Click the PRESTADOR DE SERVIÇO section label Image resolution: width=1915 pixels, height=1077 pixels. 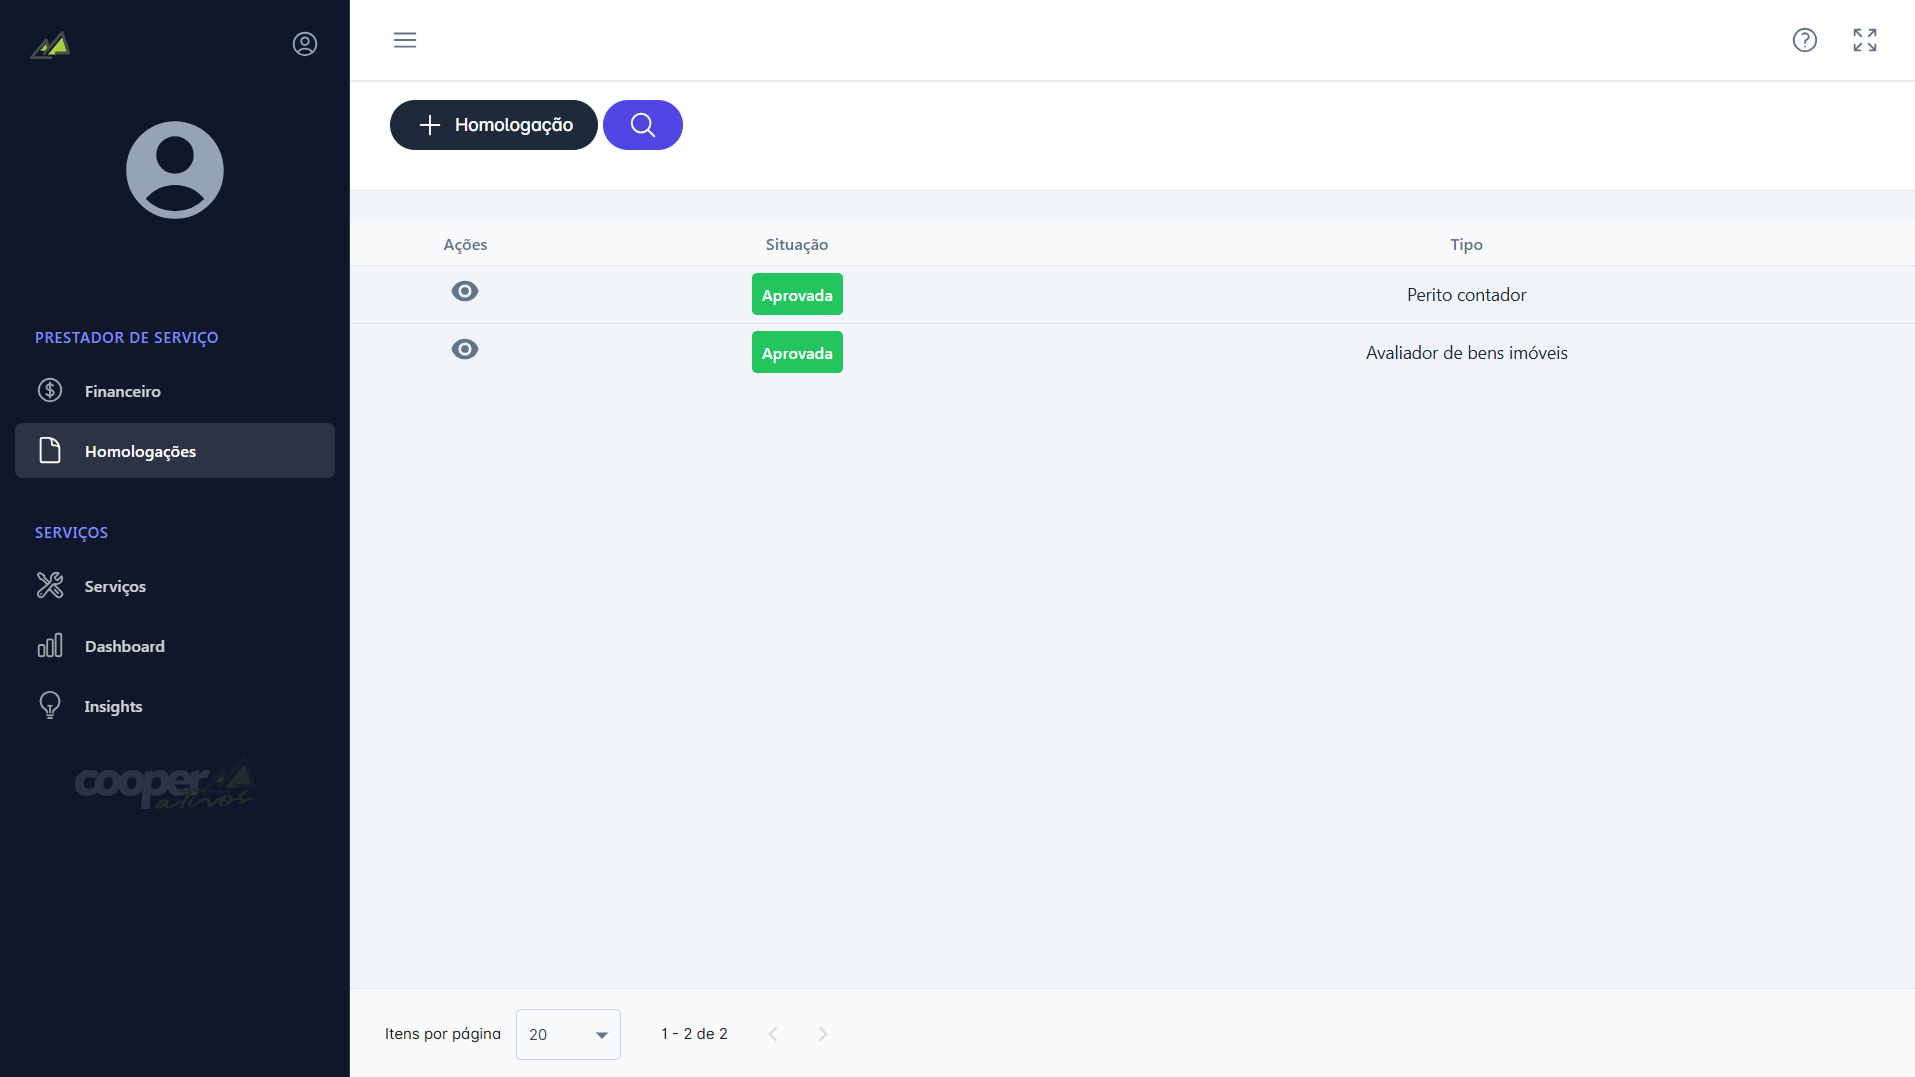tap(127, 338)
